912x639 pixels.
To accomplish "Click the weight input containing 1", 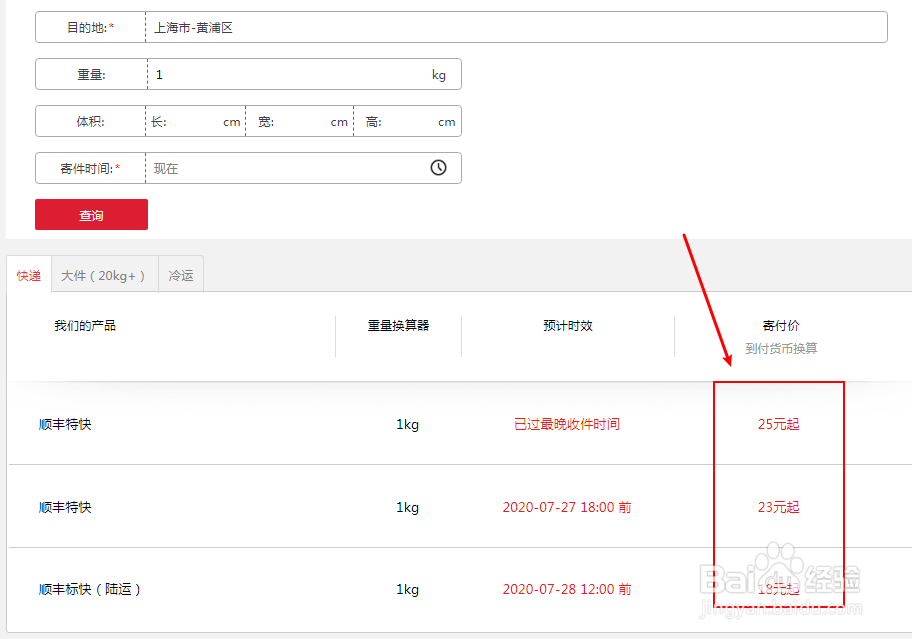I will (x=288, y=74).
